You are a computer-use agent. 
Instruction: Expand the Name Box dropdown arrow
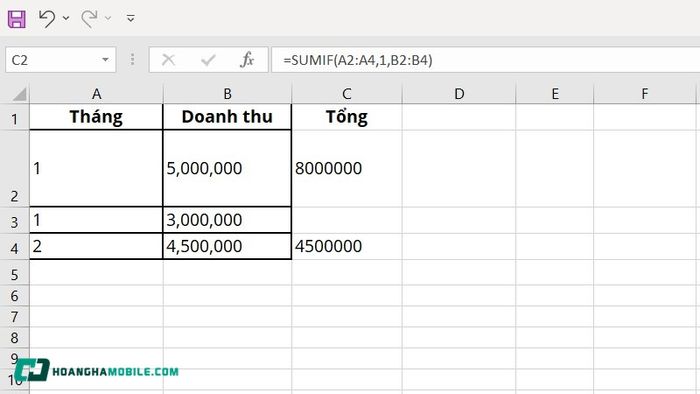coord(105,60)
